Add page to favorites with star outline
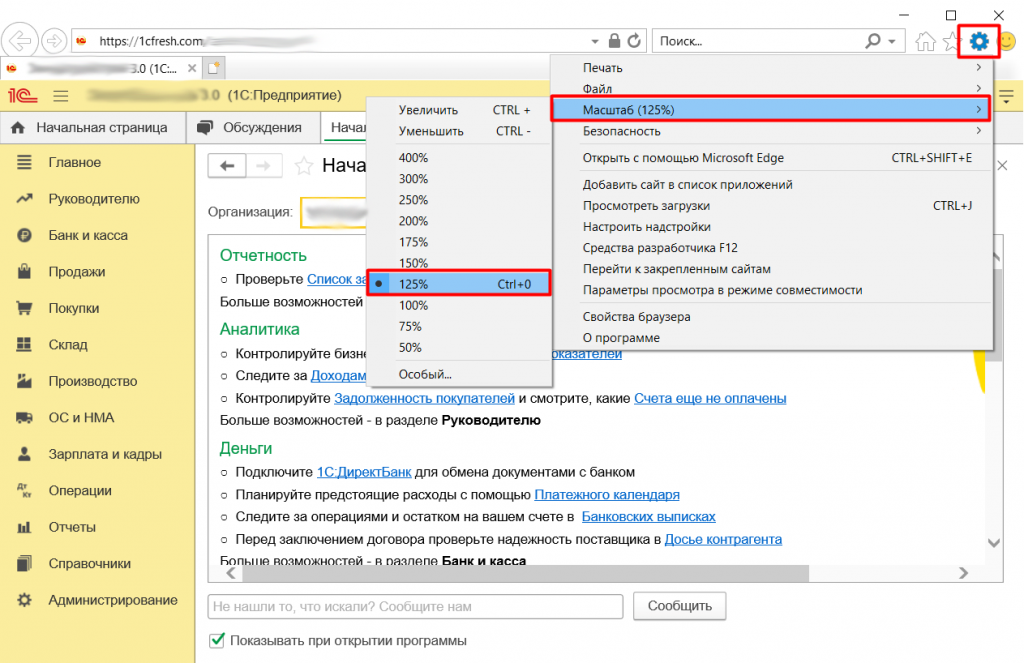 click(x=303, y=166)
